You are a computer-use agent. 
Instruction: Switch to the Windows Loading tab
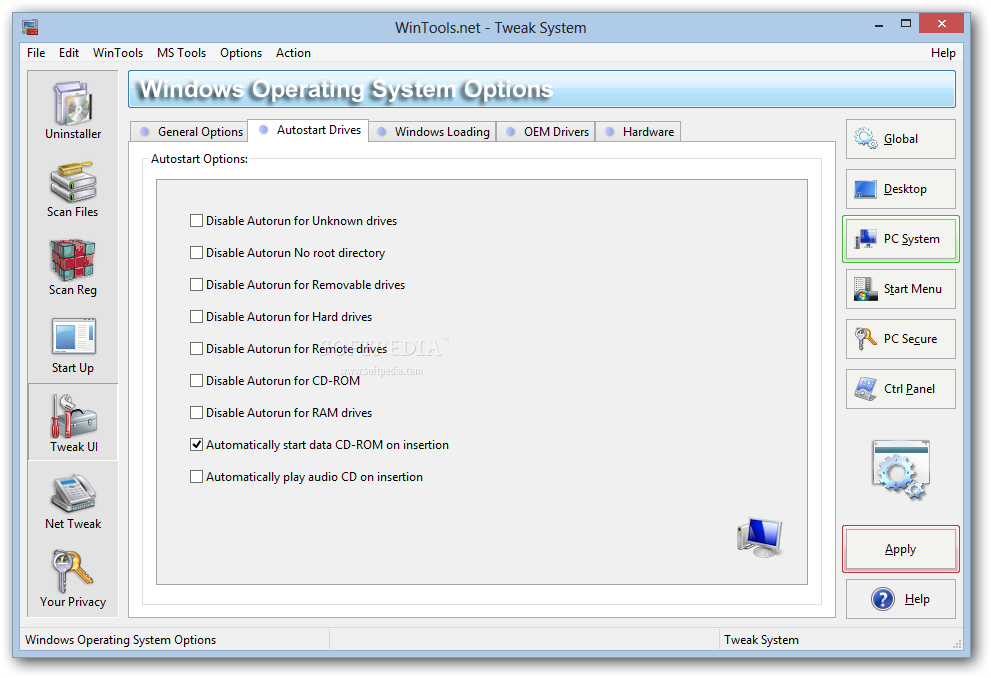432,131
